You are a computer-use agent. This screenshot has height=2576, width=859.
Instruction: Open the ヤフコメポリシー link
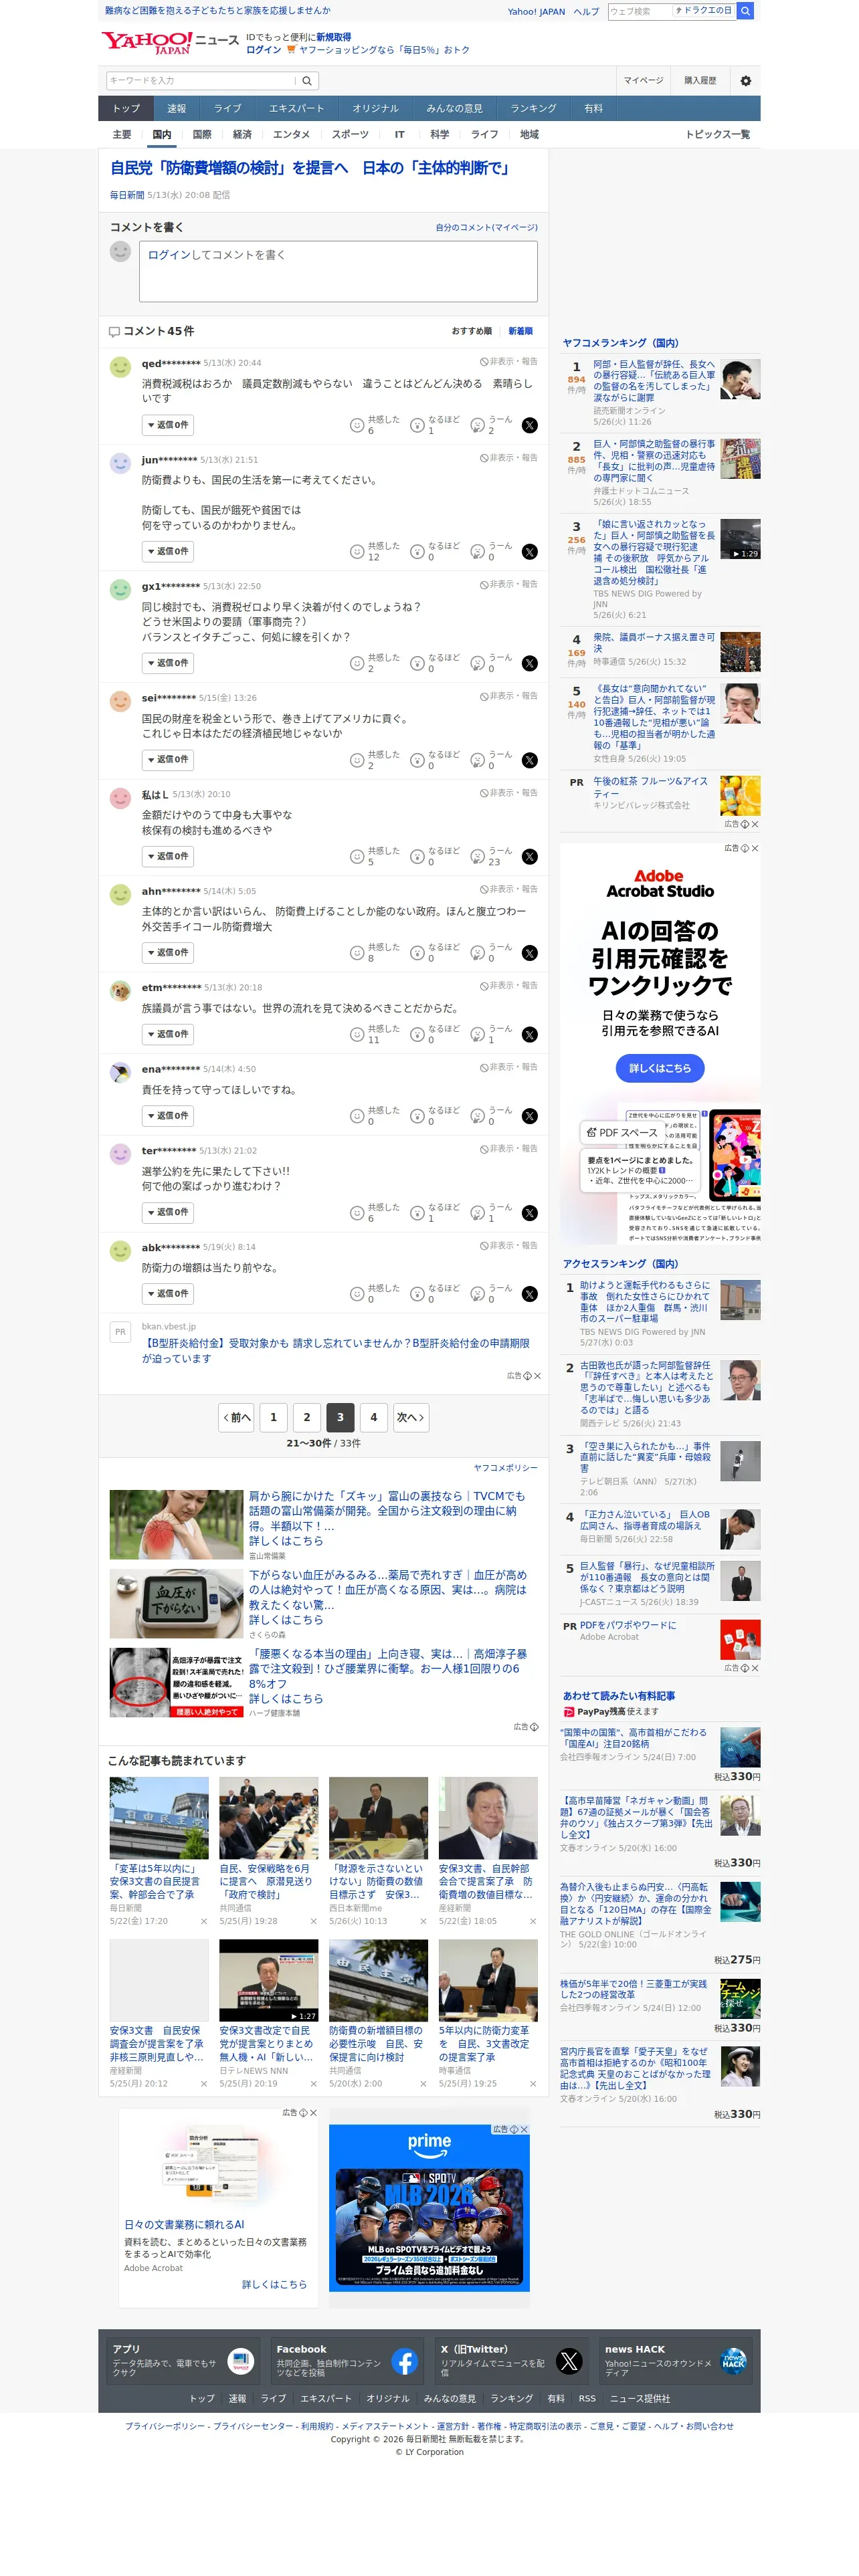point(505,1468)
